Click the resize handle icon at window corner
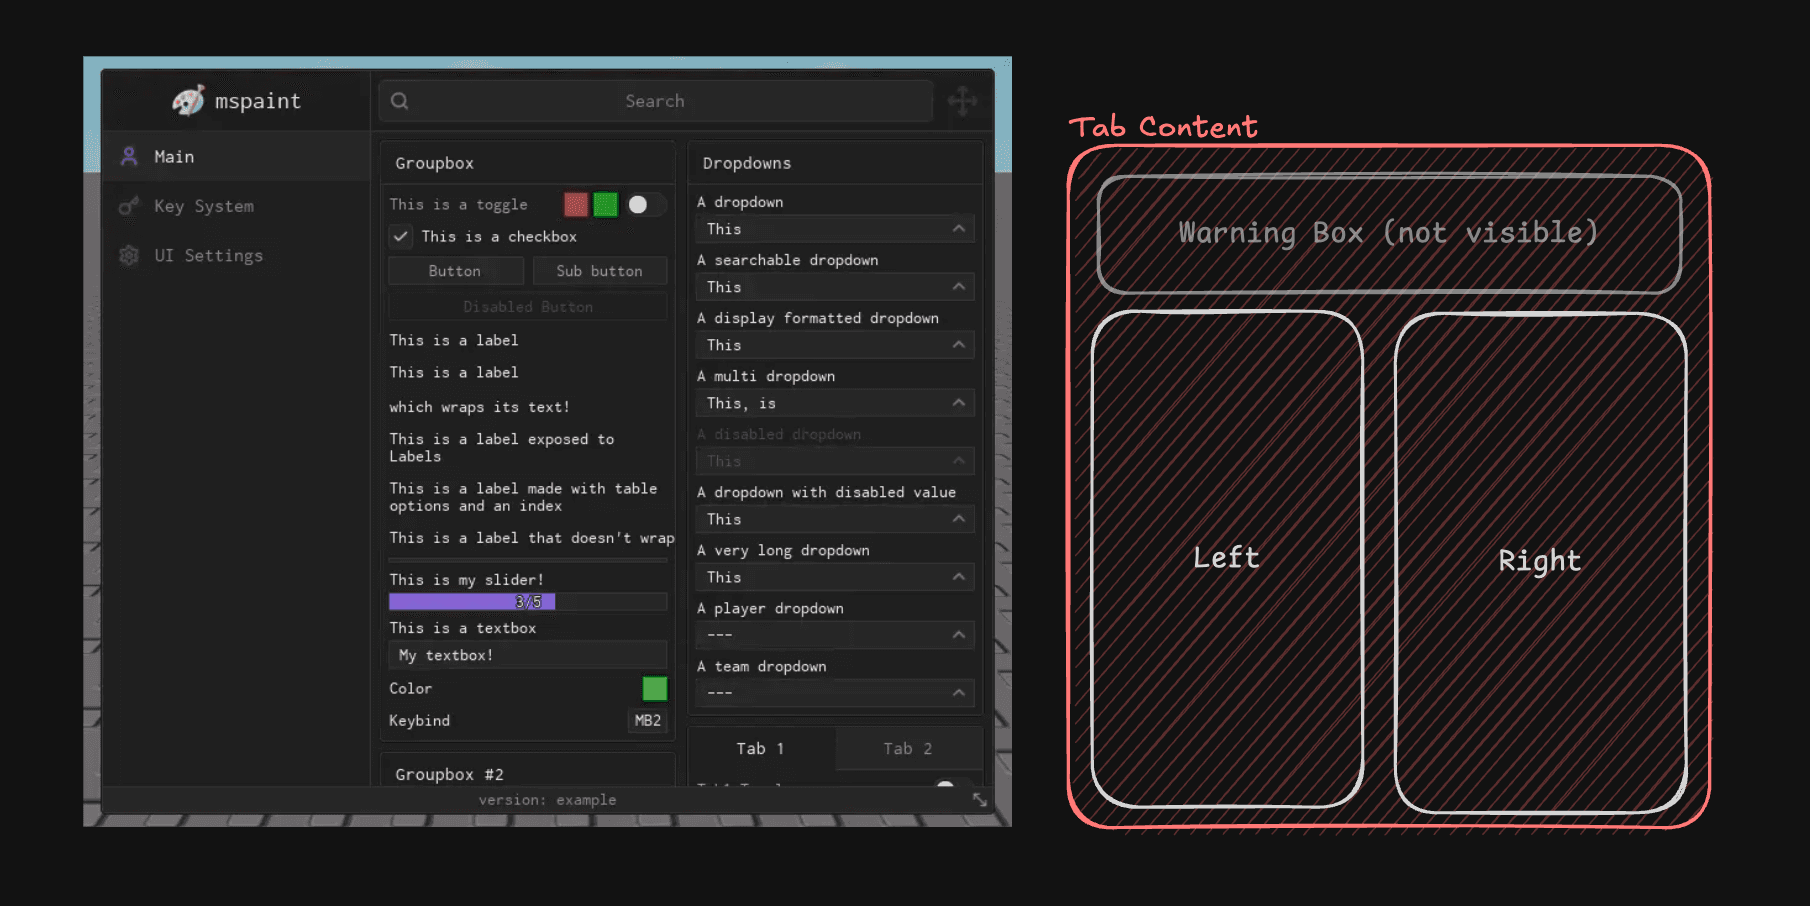The image size is (1810, 906). tap(980, 800)
